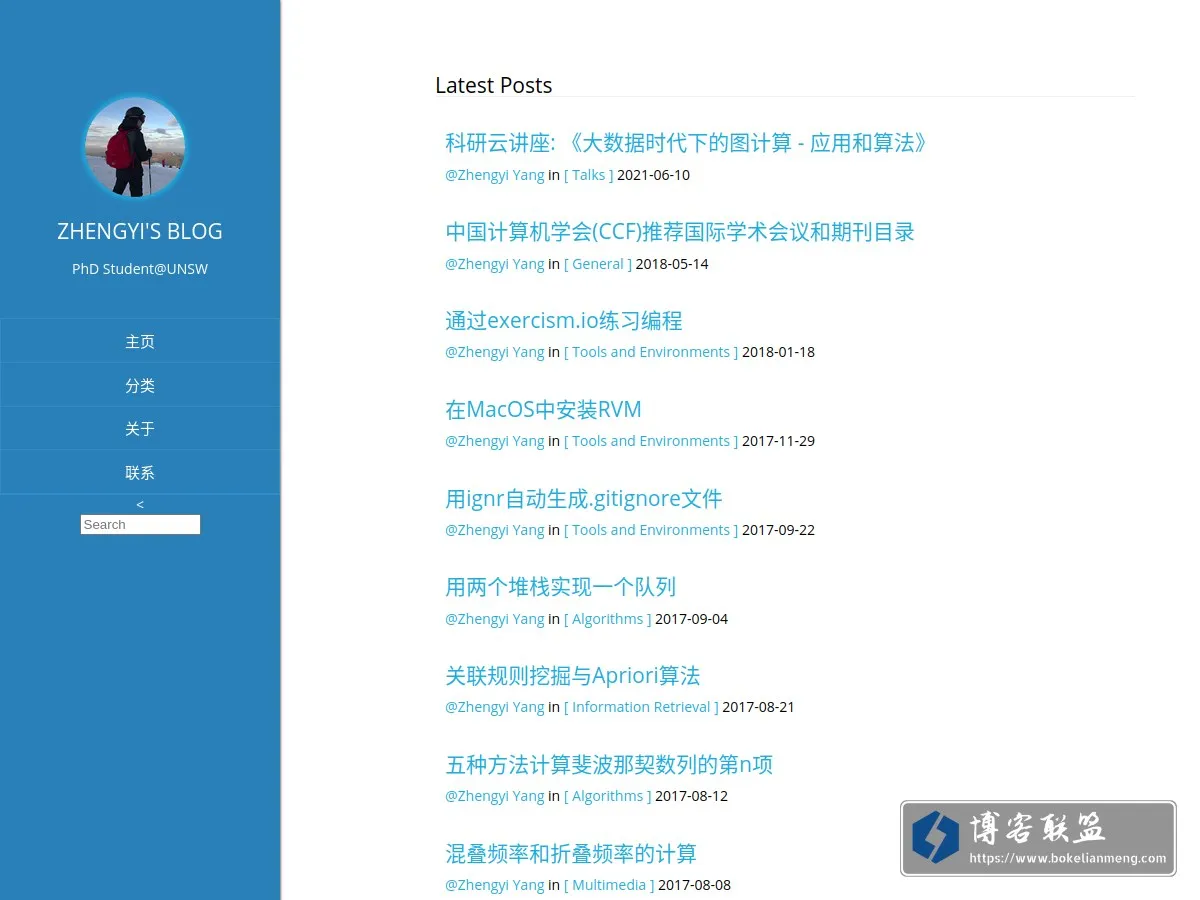This screenshot has height=900, width=1200.
Task: Select [ Tools and Environments ] under ignr post
Action: pyautogui.click(x=651, y=530)
